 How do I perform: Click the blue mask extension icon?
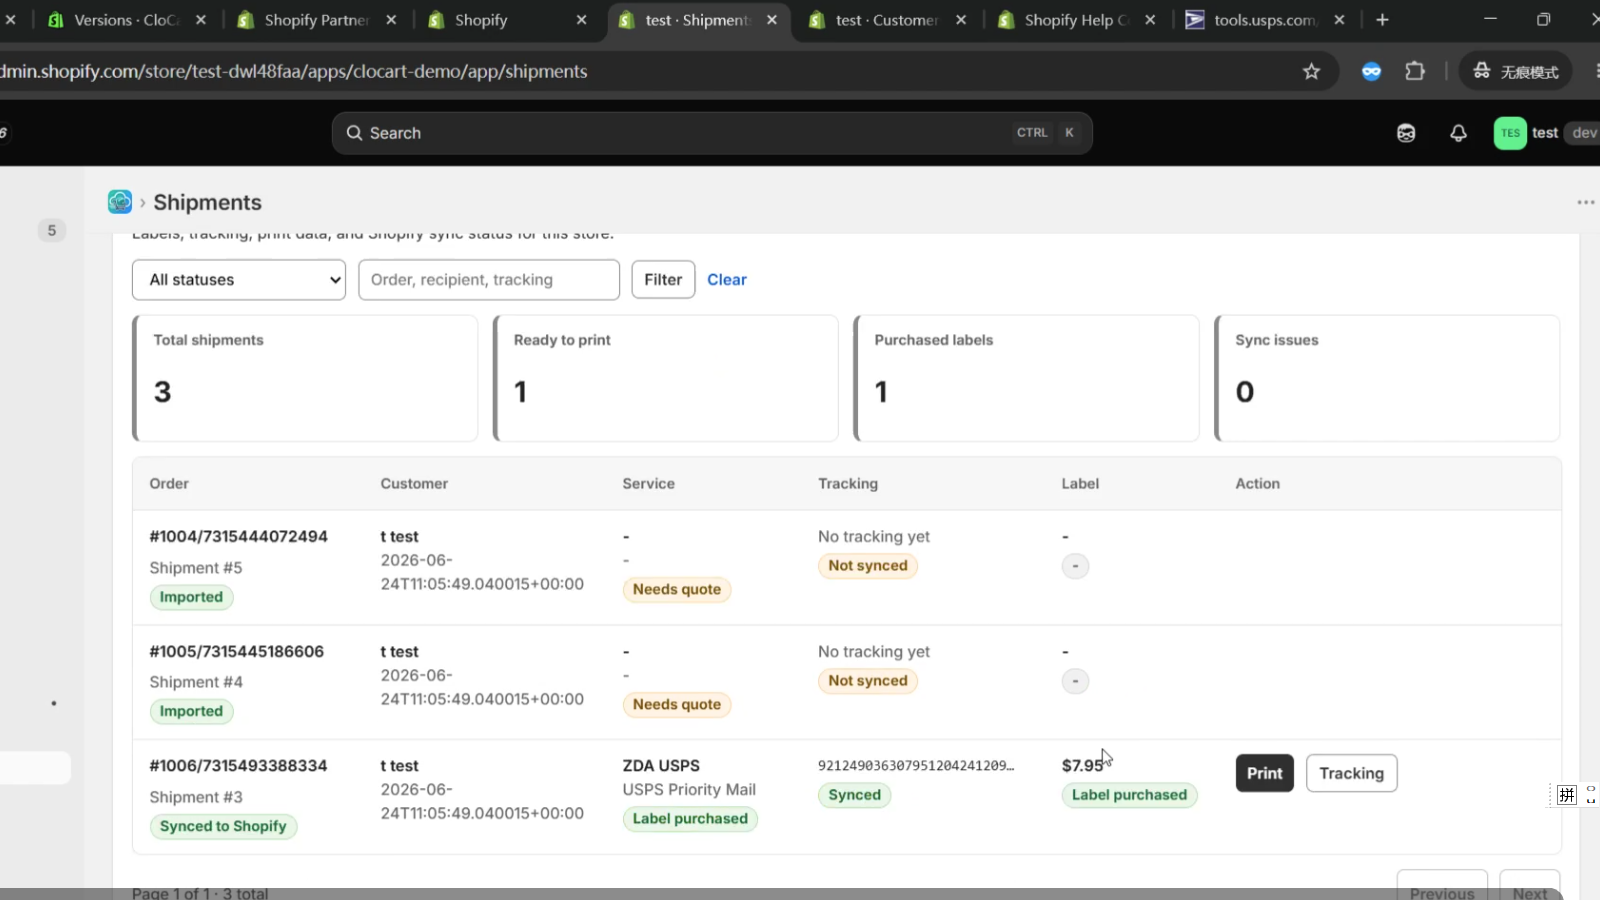[x=1371, y=71]
